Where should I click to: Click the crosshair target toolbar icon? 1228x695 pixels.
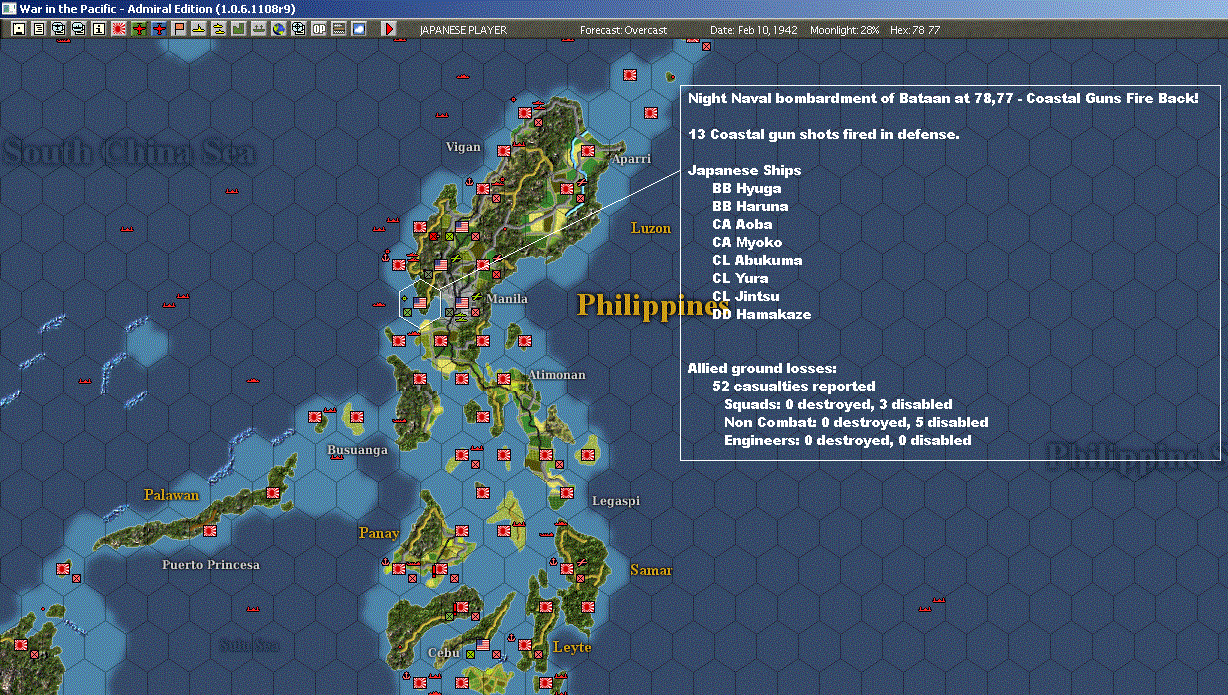click(x=299, y=29)
